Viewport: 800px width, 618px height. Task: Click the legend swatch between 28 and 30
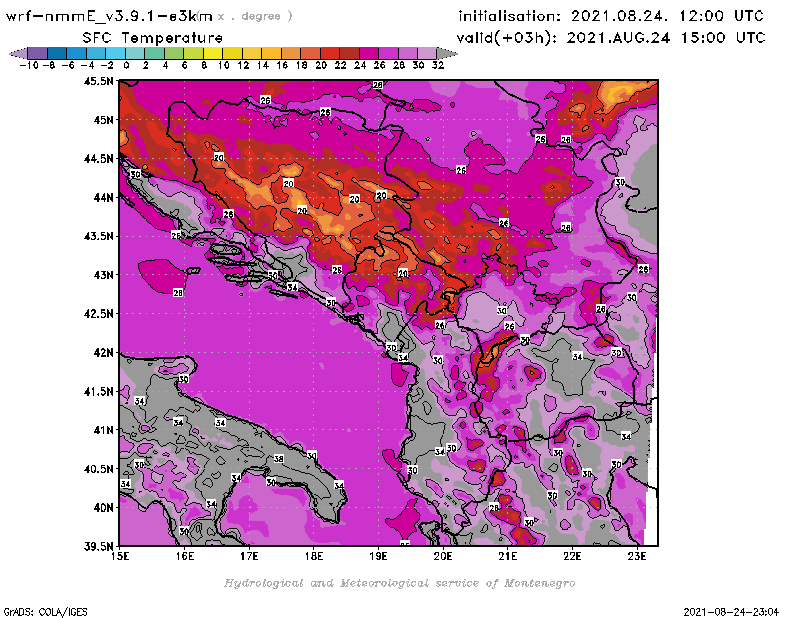pos(408,53)
